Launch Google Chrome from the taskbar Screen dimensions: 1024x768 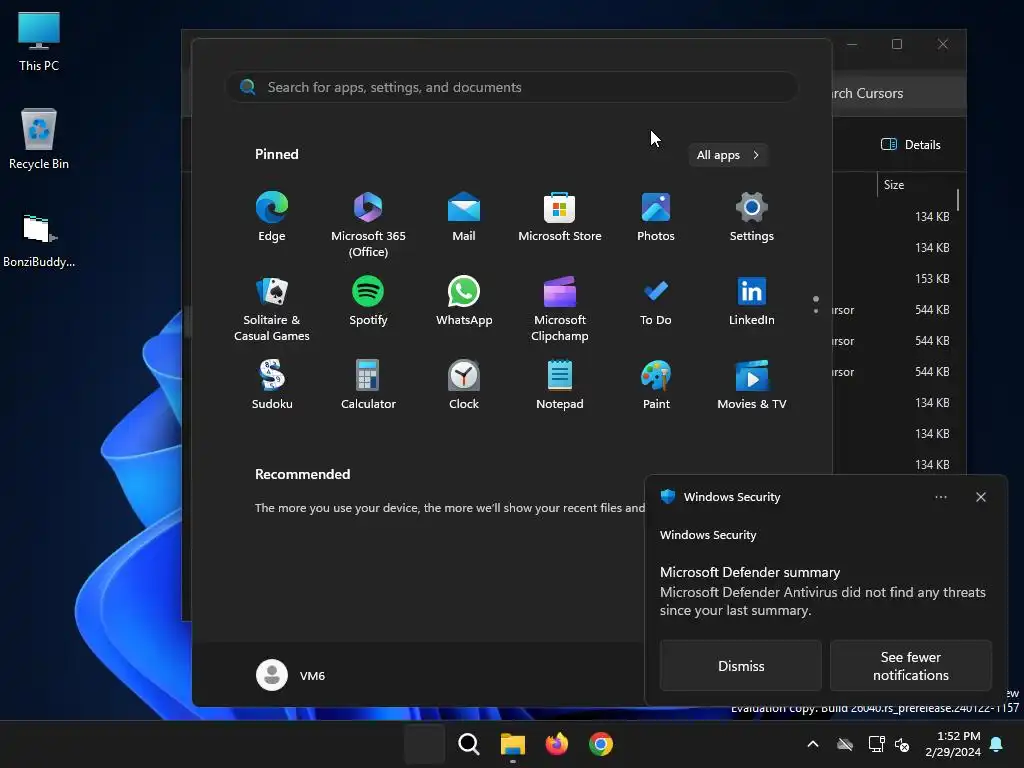click(x=601, y=744)
